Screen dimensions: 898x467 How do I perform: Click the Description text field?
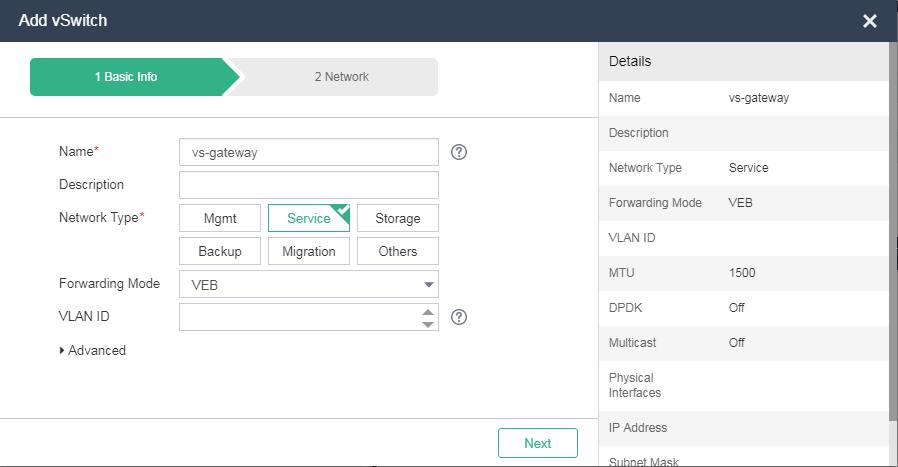tap(308, 185)
